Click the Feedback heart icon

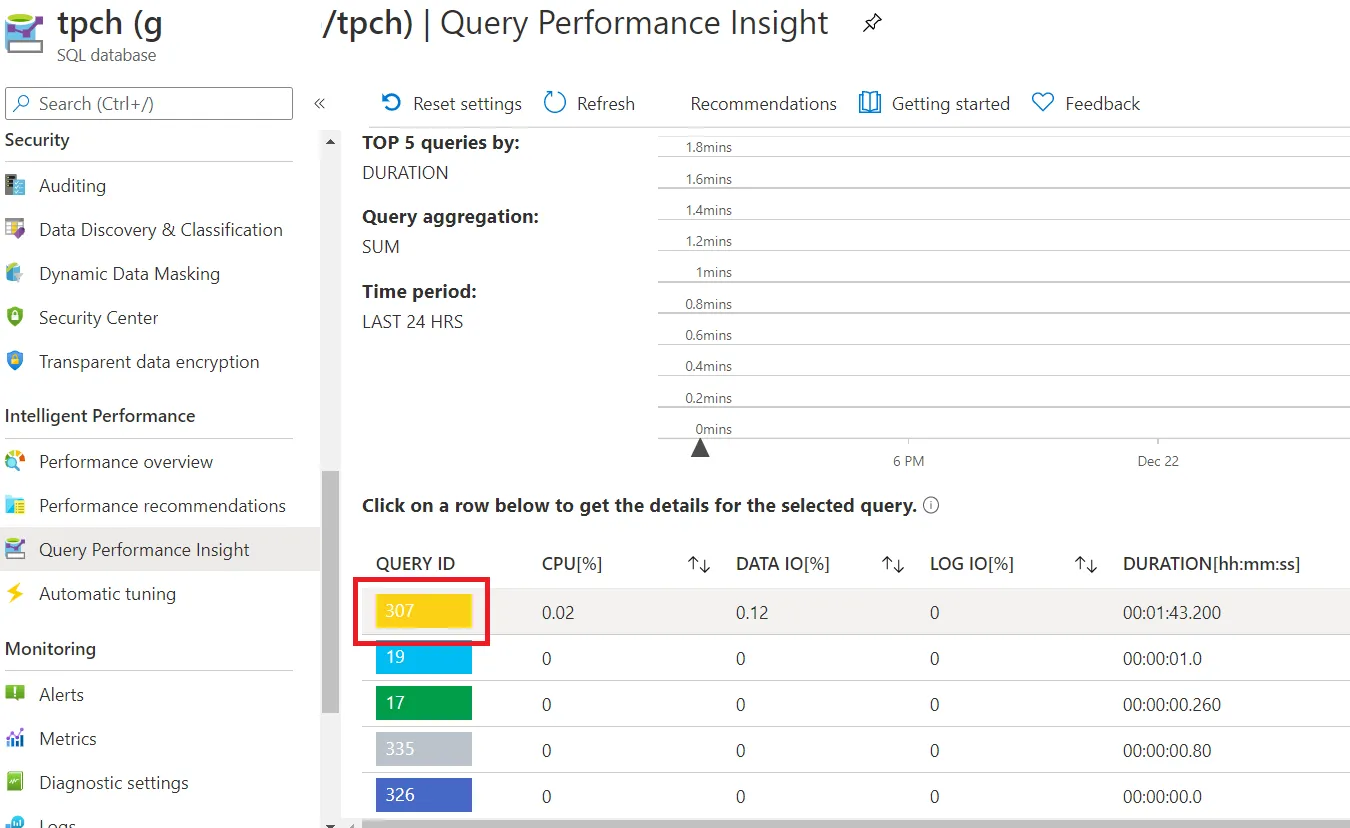[x=1043, y=103]
